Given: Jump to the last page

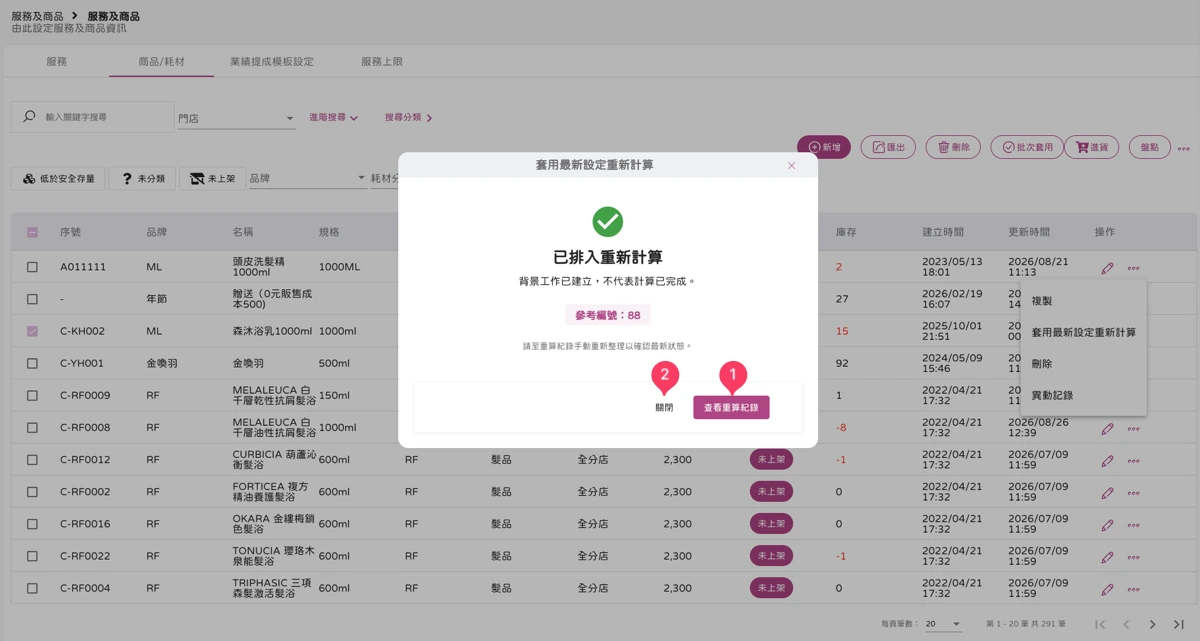Looking at the screenshot, I should tap(1178, 624).
